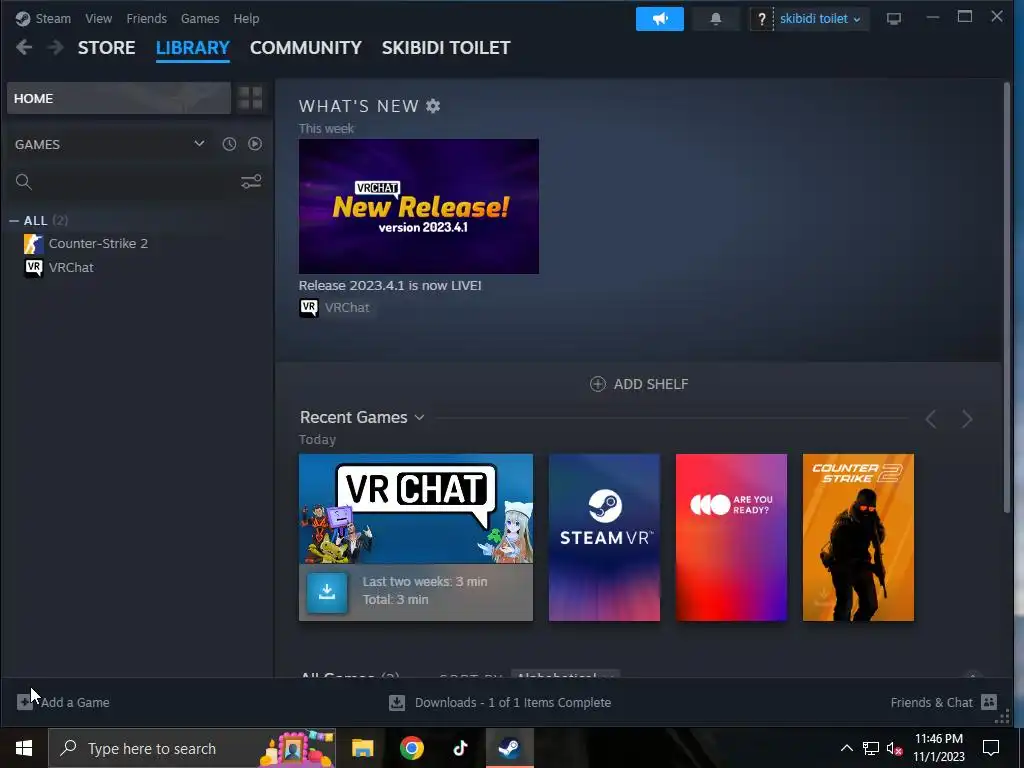This screenshot has width=1024, height=768.
Task: Click the network tray icon
Action: coord(871,748)
